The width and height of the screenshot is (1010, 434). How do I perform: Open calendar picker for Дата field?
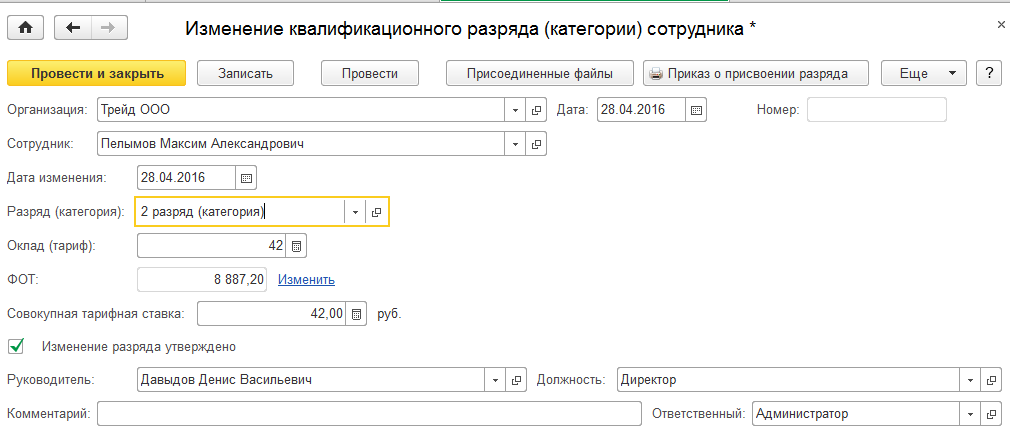[x=697, y=109]
